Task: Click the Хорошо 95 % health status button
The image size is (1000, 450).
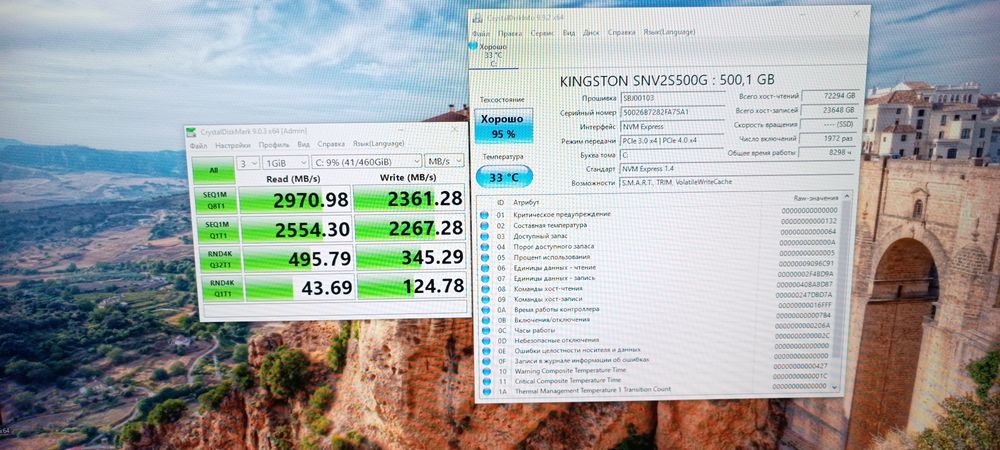Action: click(504, 126)
